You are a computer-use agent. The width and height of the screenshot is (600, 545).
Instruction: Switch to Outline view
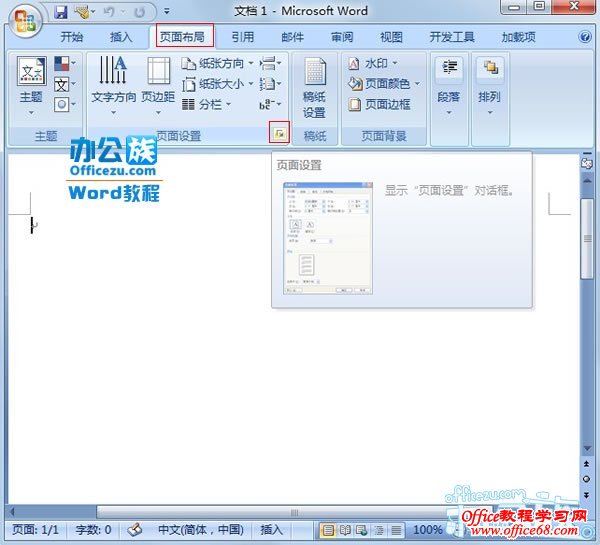[x=379, y=530]
